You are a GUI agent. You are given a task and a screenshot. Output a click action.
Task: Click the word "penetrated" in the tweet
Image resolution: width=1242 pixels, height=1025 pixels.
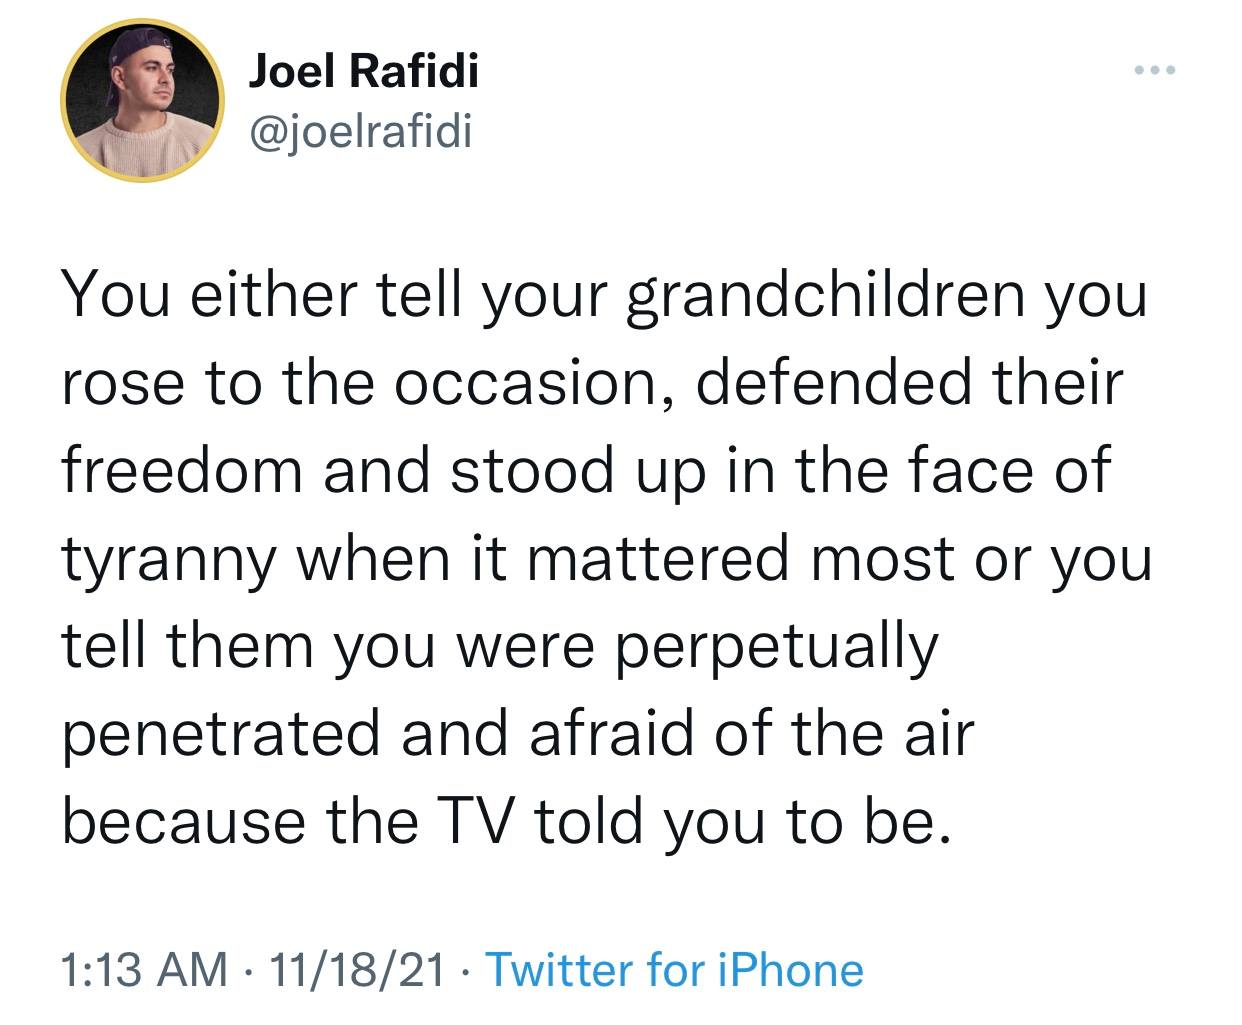click(222, 735)
